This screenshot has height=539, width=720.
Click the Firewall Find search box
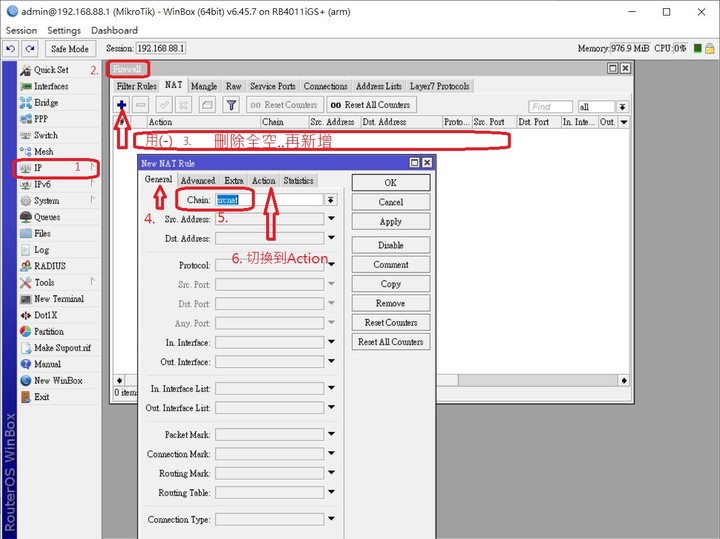tap(550, 107)
